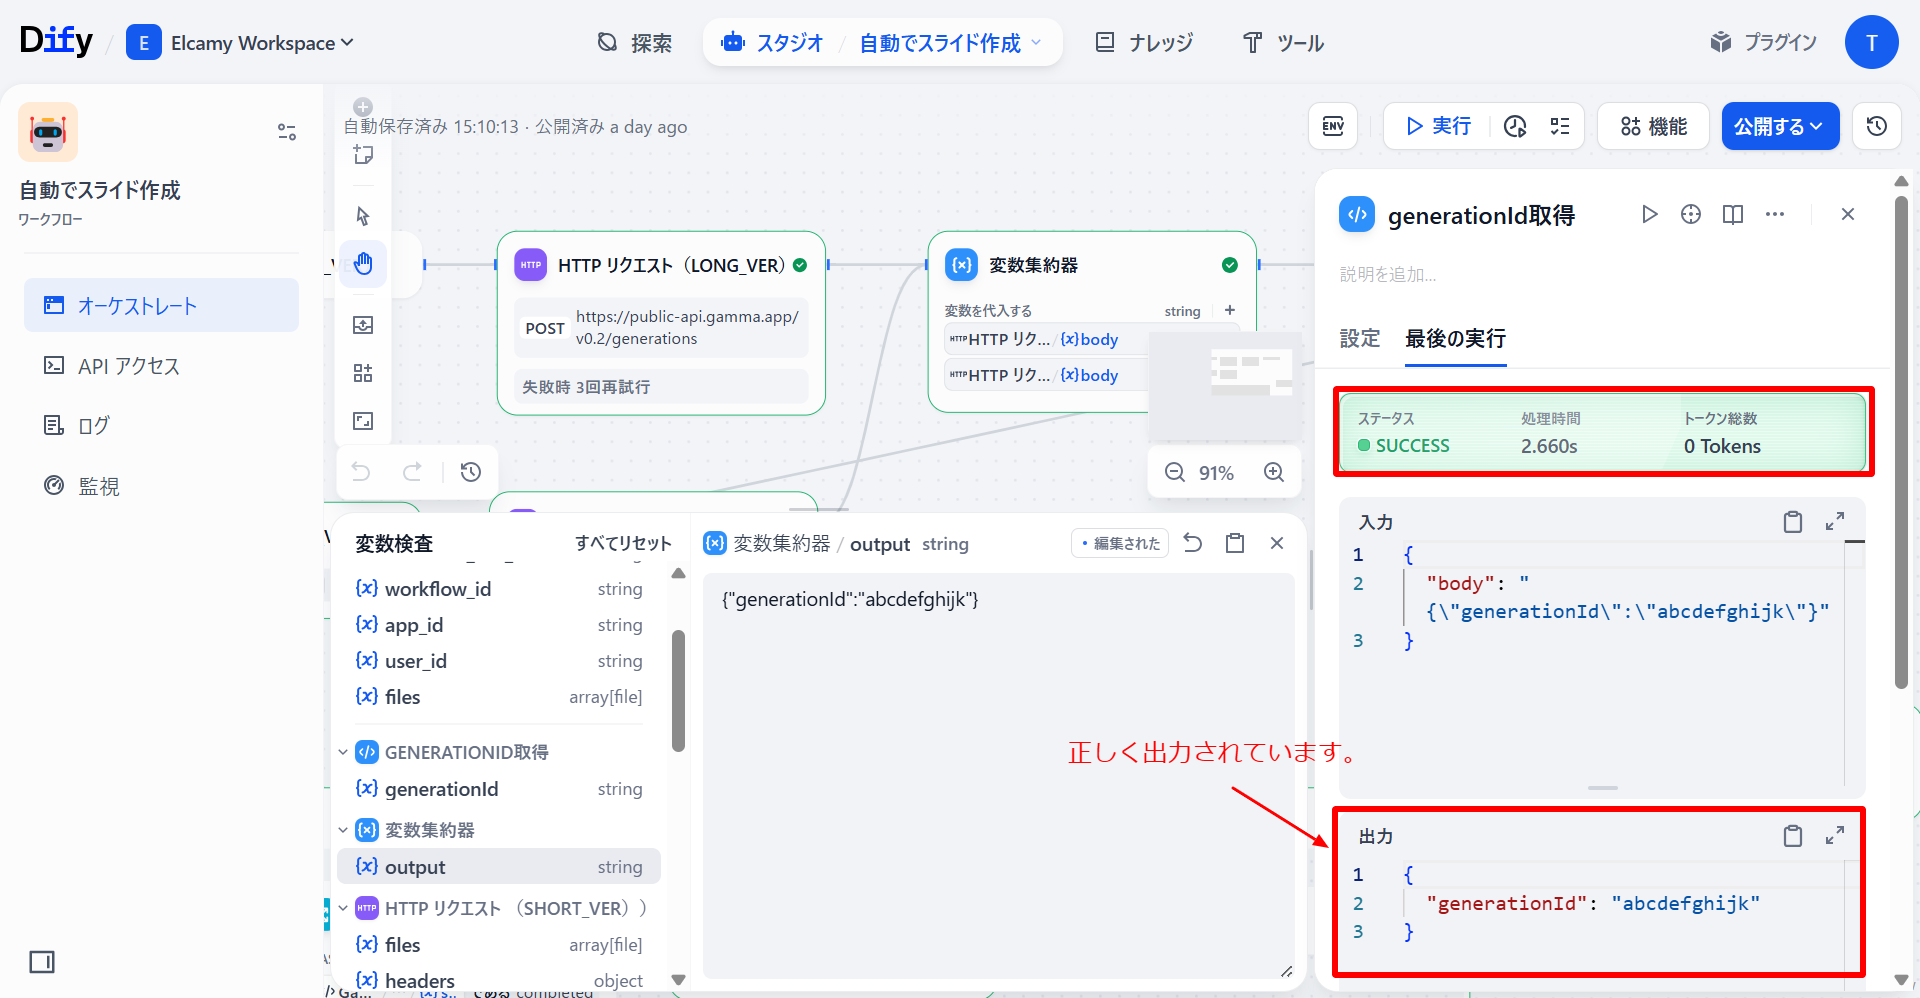Copy the output JSON in 出力 panel
The image size is (1920, 998).
coord(1792,836)
